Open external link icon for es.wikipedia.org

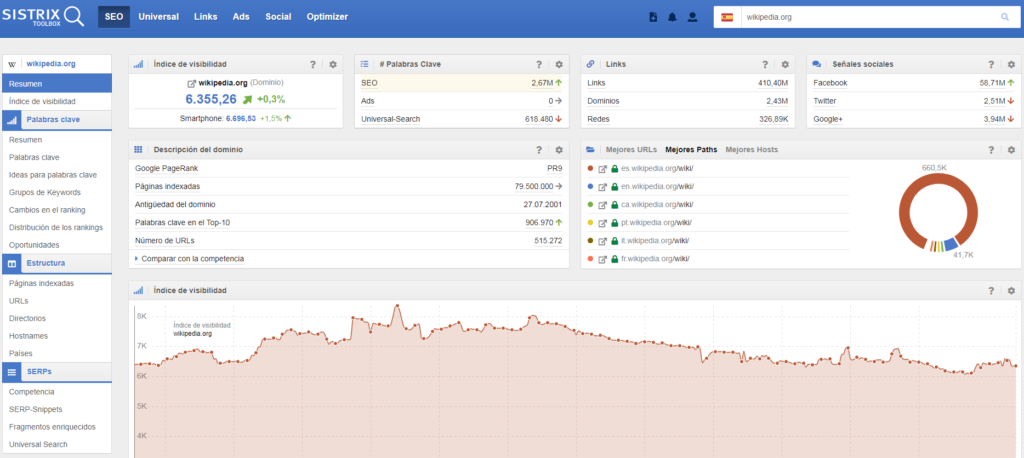603,169
